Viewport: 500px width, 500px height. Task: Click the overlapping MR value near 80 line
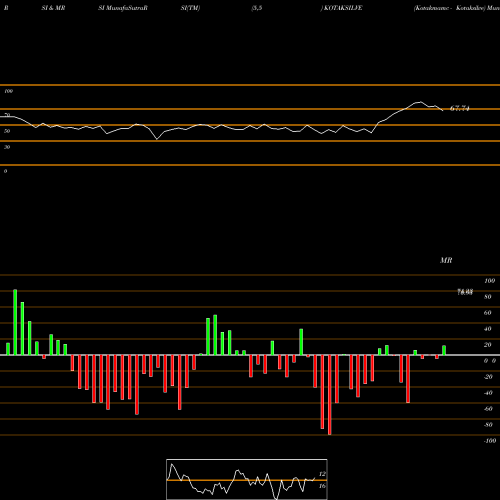pyautogui.click(x=465, y=292)
